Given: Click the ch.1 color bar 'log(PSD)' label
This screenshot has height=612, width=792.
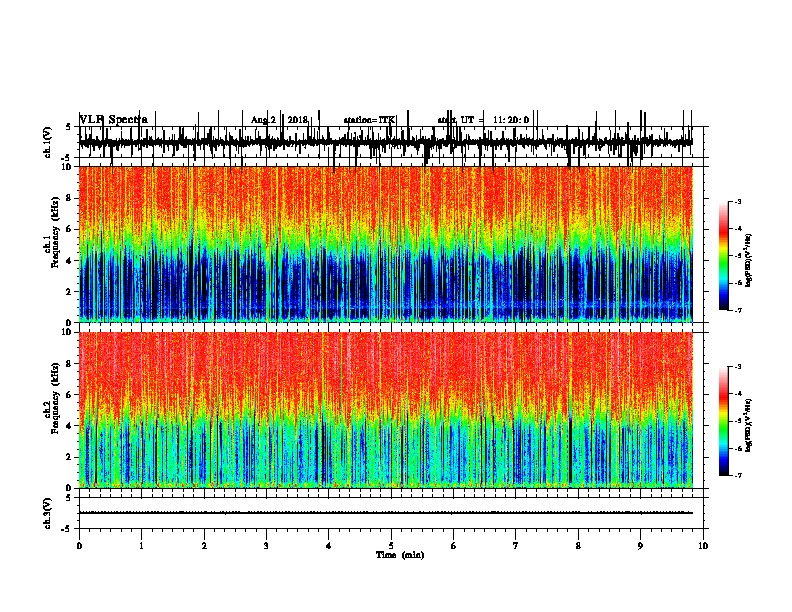Looking at the screenshot, I should [748, 260].
